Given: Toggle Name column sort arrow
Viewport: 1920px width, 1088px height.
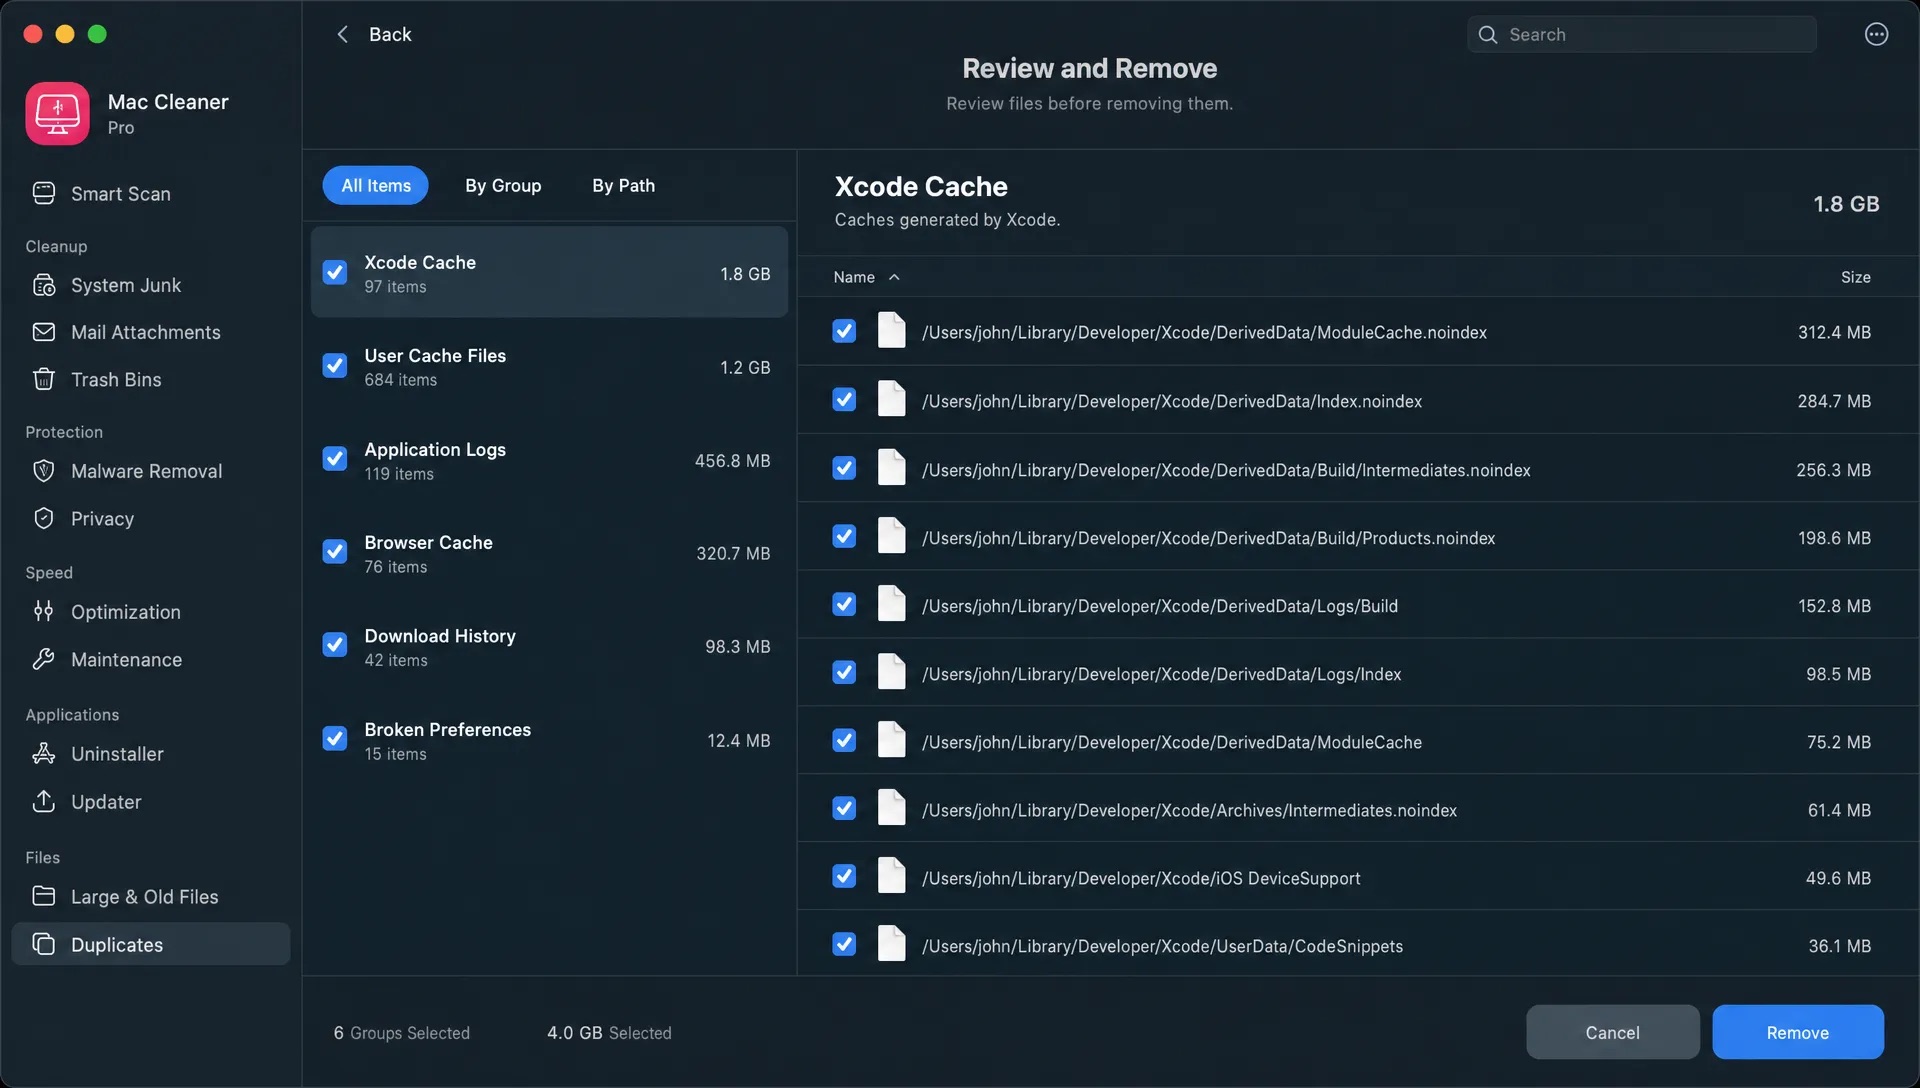Looking at the screenshot, I should click(x=894, y=277).
